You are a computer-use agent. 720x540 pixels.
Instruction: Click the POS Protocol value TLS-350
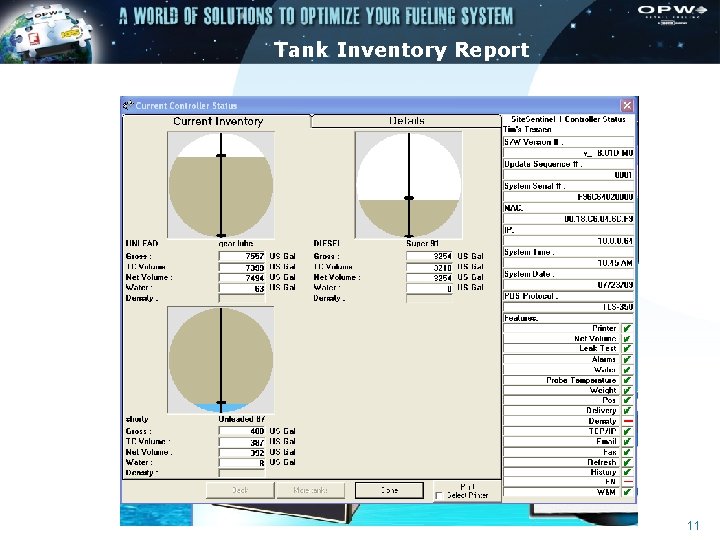[568, 307]
